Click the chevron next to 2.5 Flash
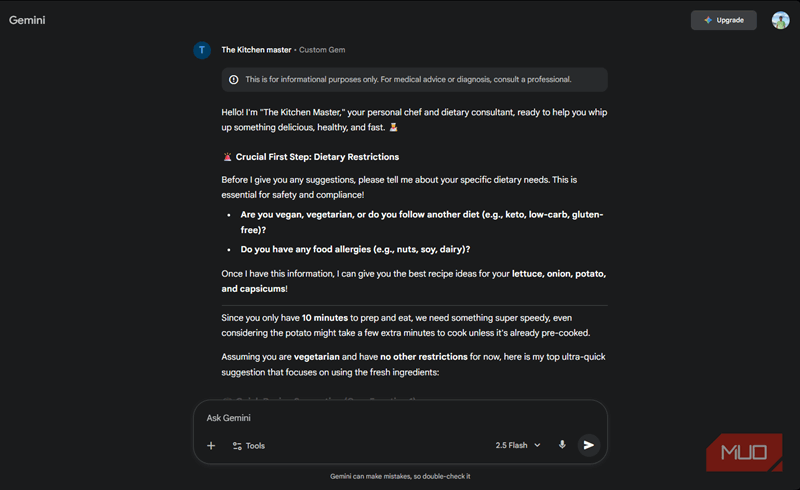 (537, 445)
